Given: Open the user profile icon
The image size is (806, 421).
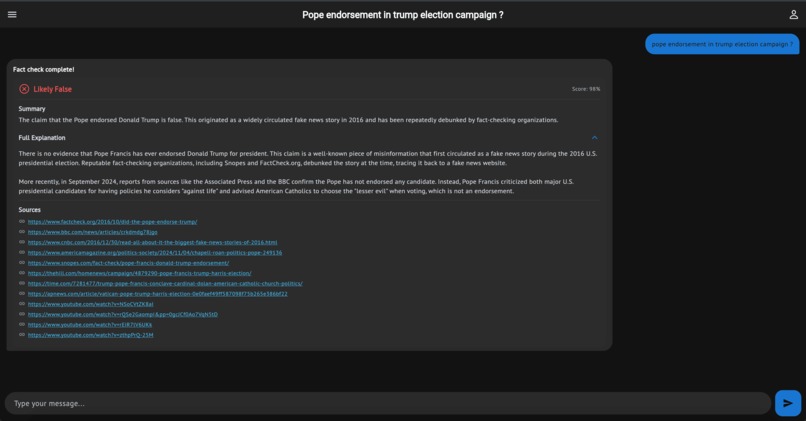Looking at the screenshot, I should 793,14.
